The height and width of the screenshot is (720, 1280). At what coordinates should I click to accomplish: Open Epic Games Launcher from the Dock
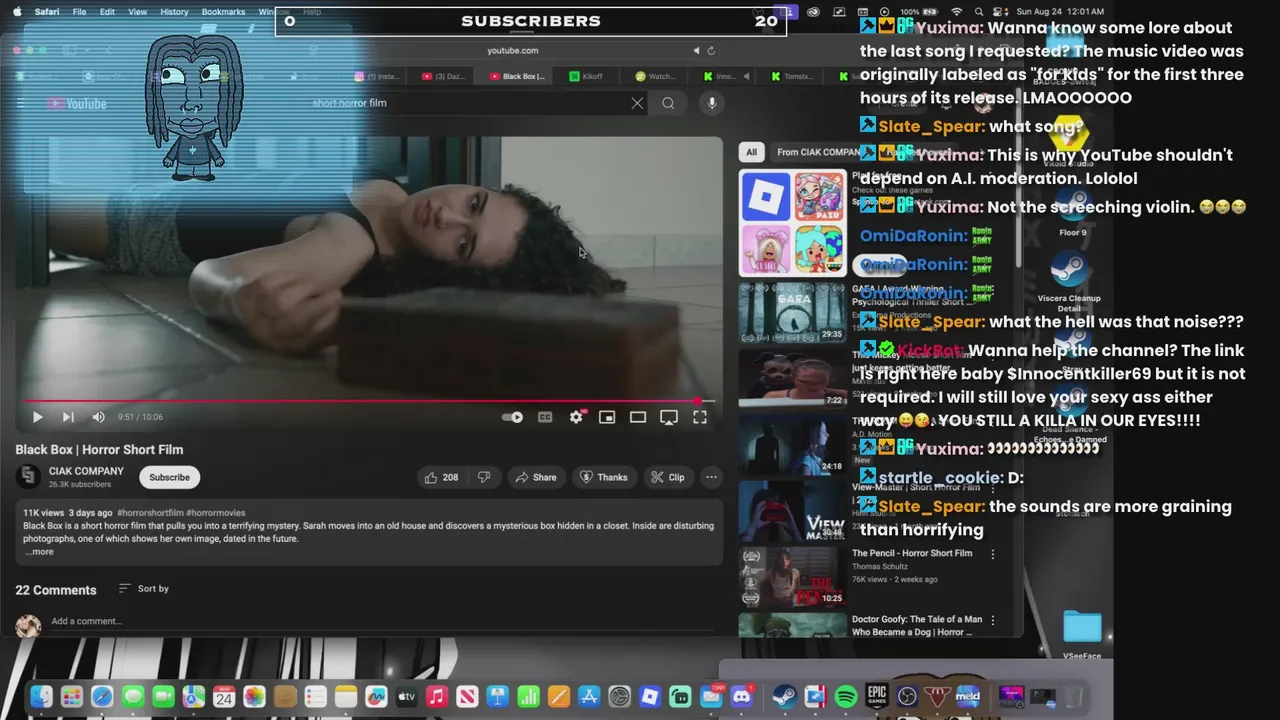[x=877, y=697]
